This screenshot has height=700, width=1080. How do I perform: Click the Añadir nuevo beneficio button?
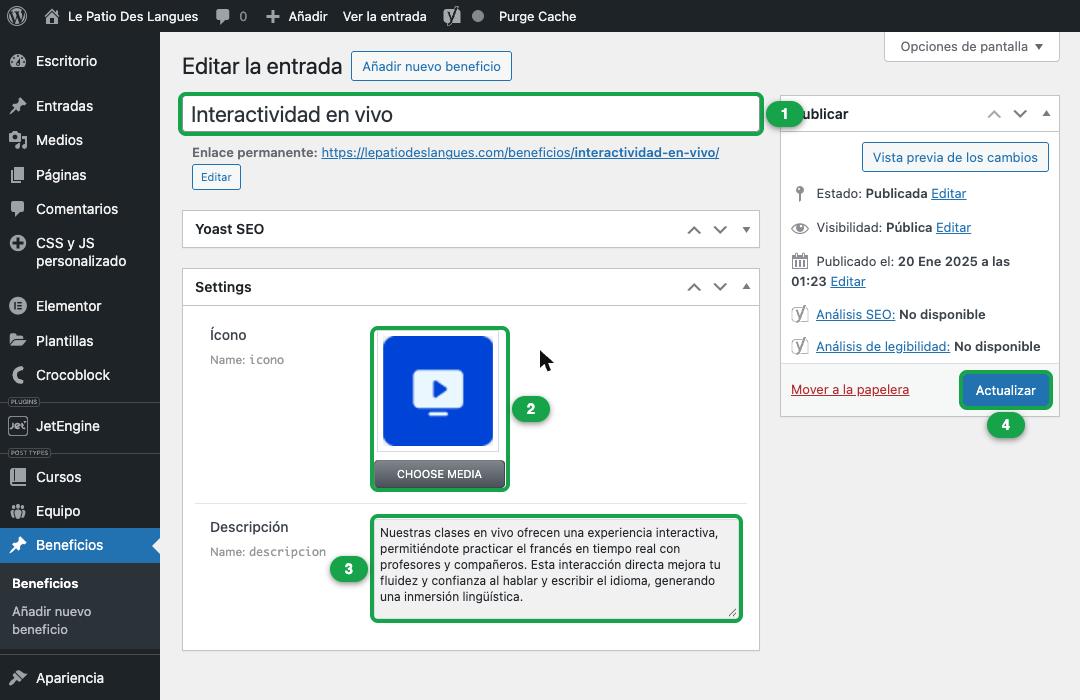point(431,66)
